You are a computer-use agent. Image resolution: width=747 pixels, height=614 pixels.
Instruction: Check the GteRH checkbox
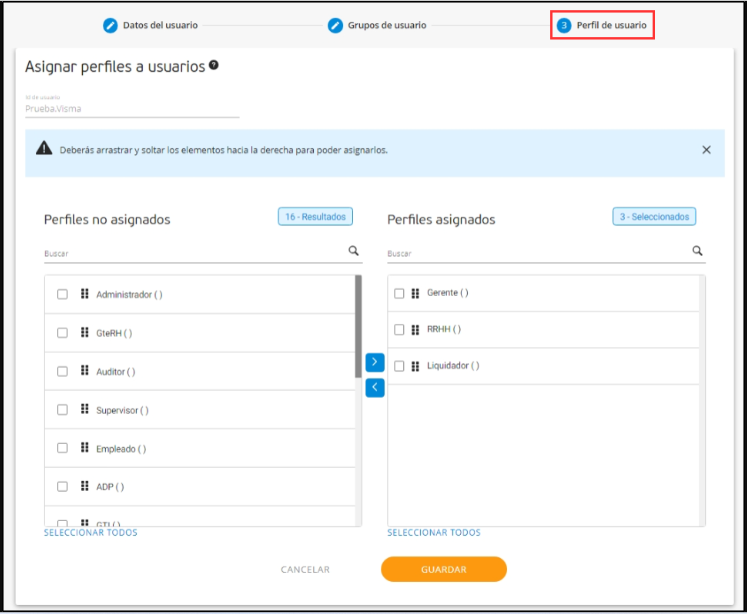pyautogui.click(x=62, y=332)
